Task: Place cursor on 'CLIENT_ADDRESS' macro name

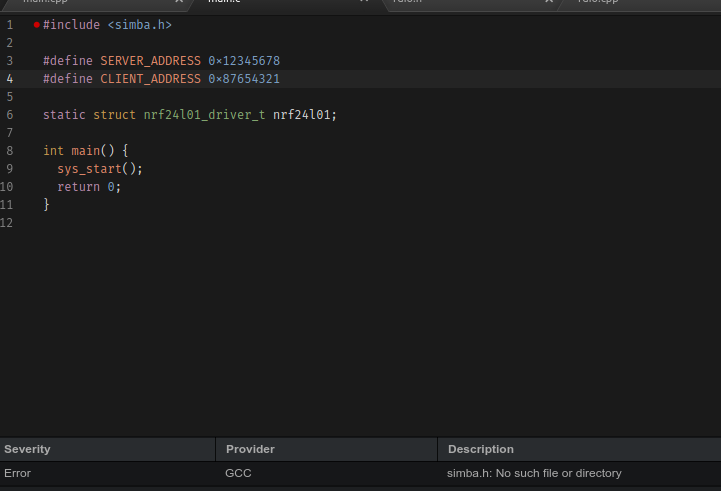Action: [150, 79]
